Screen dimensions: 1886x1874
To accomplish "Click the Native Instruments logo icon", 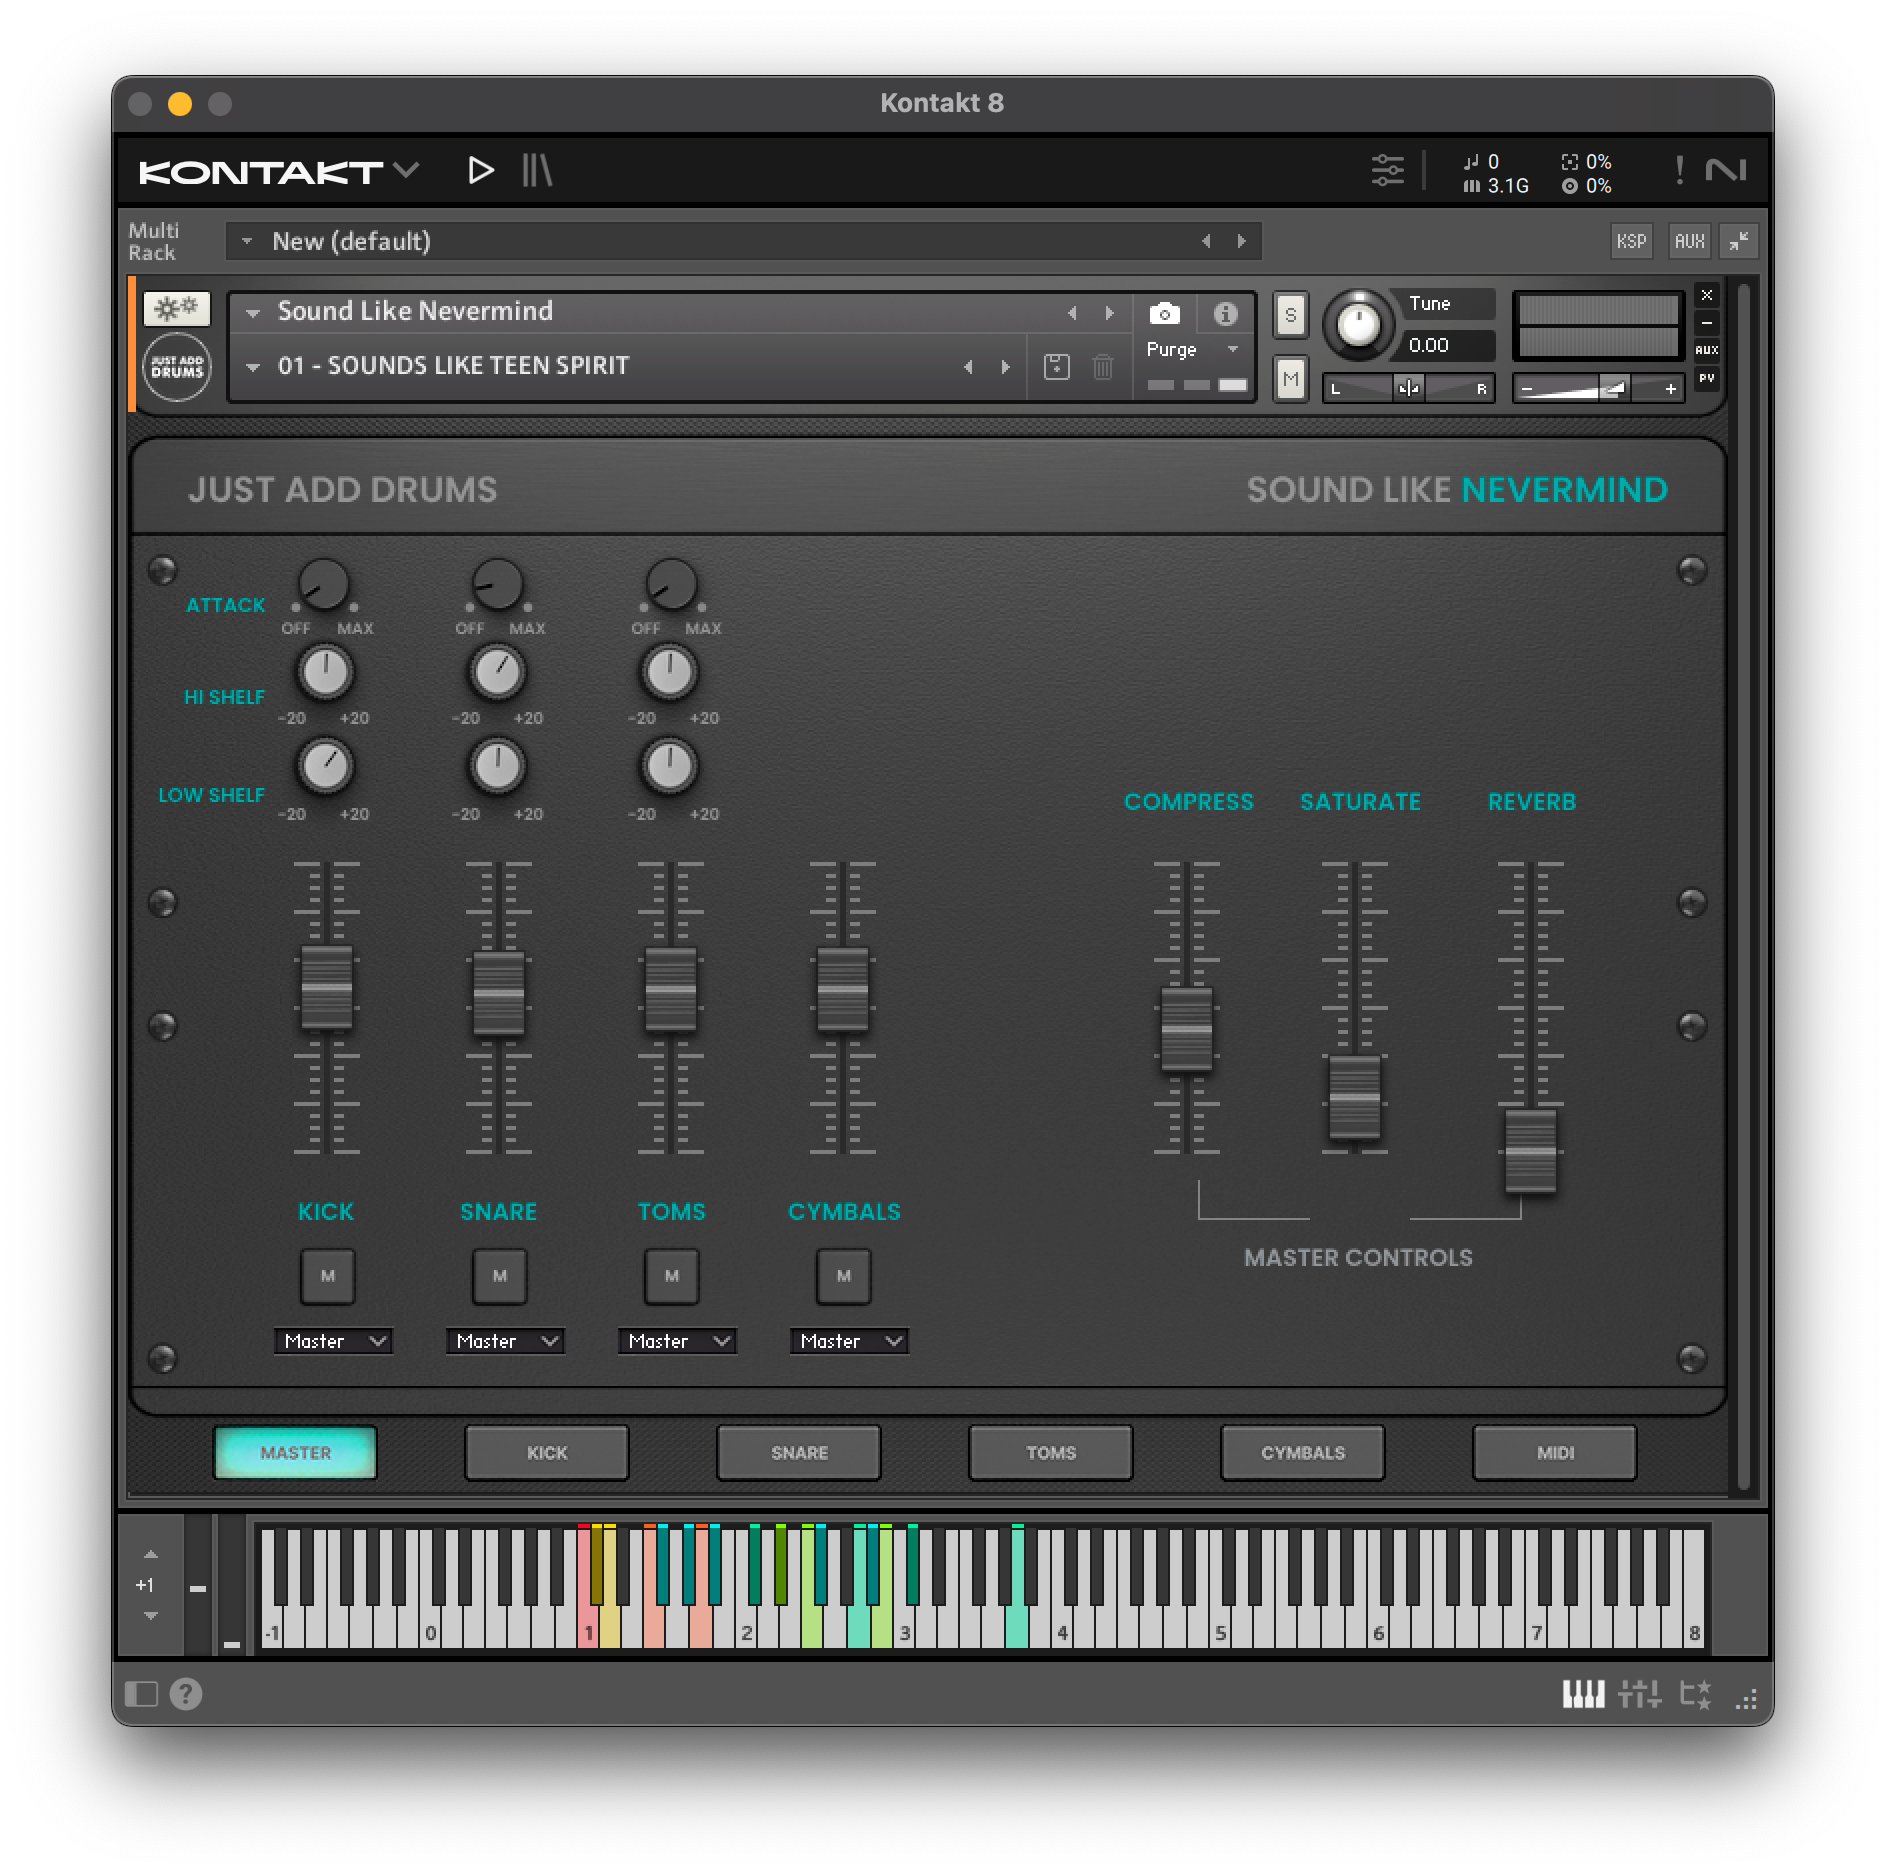I will coord(1725,171).
